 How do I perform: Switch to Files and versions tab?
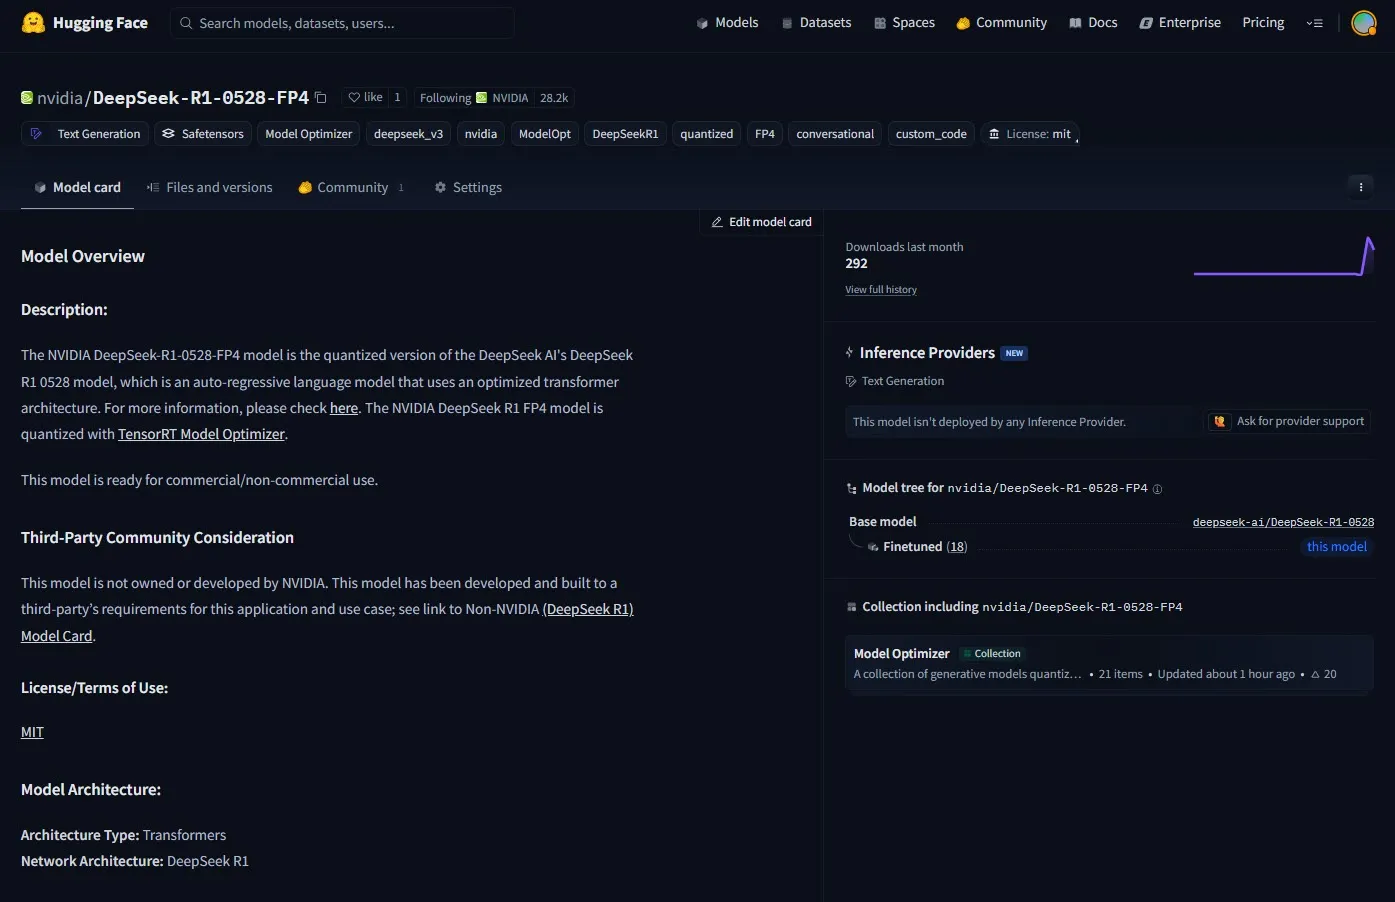[x=209, y=187]
